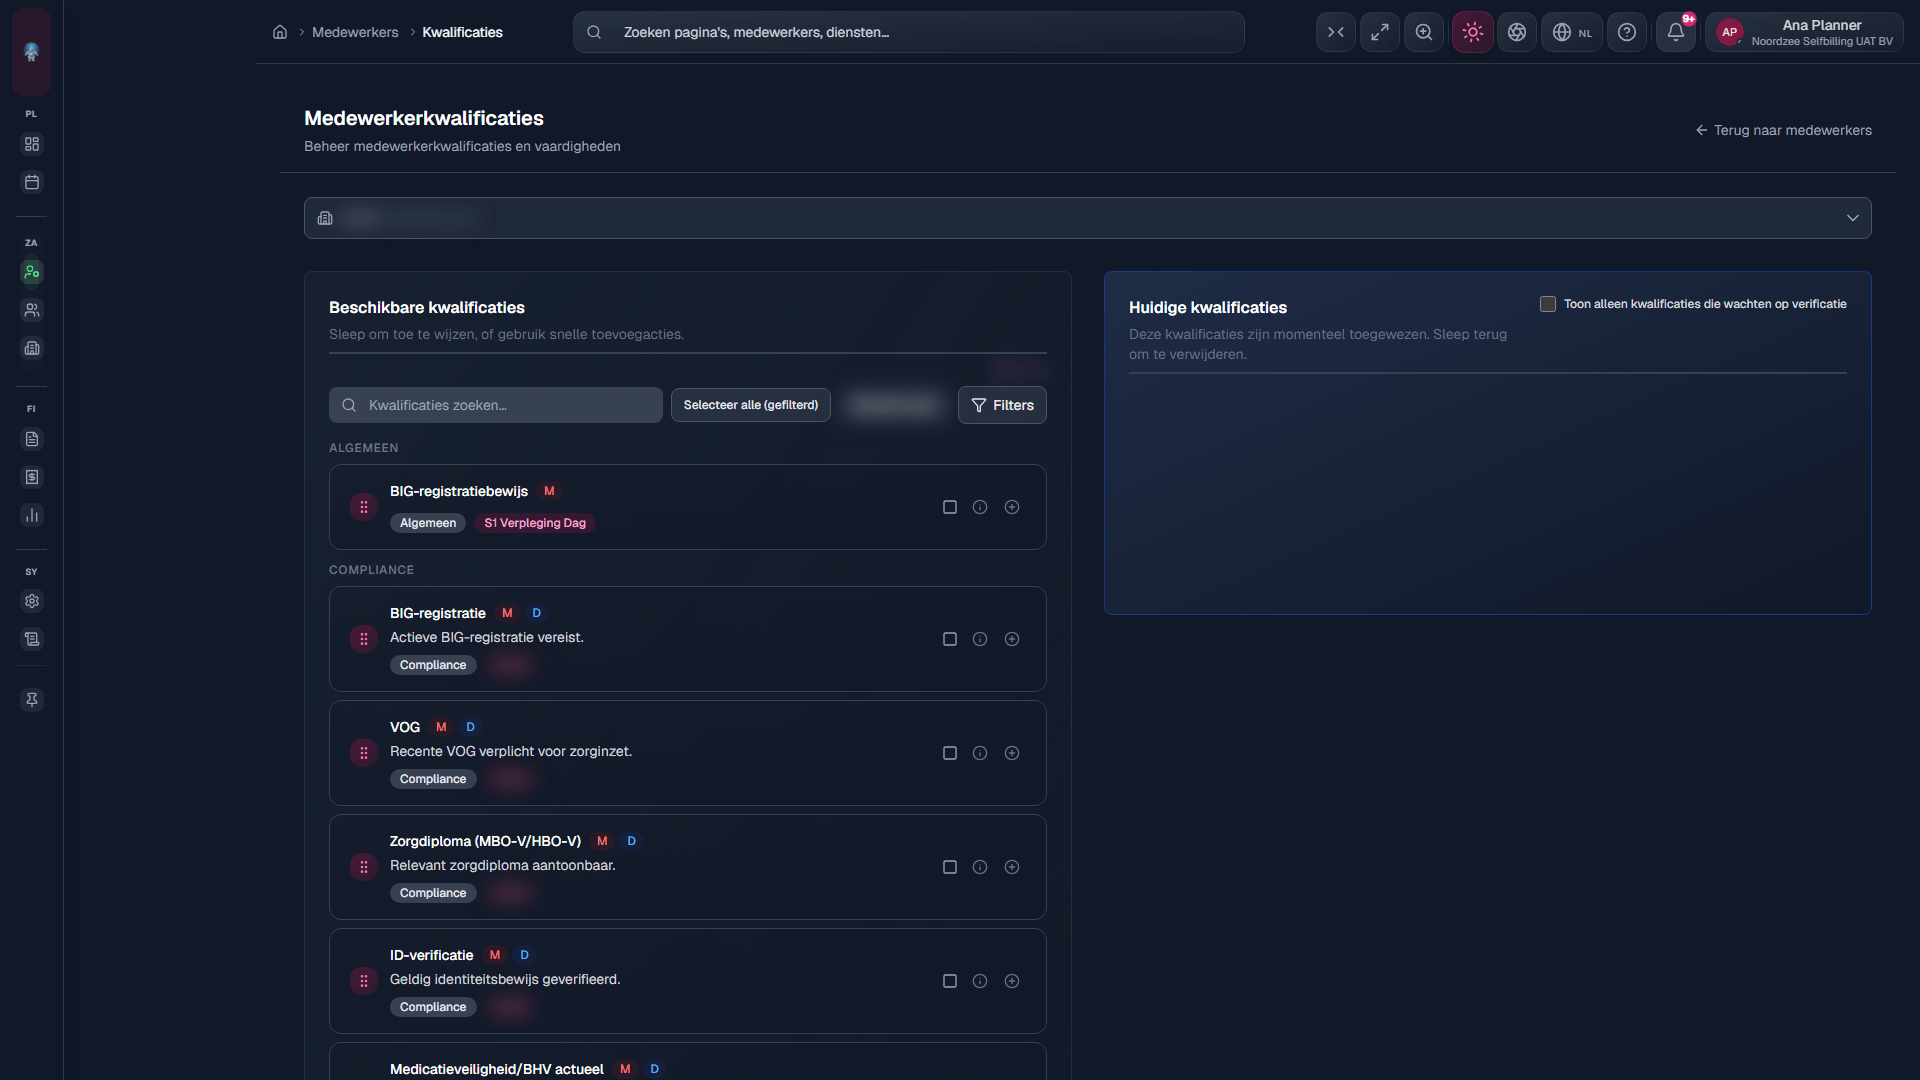Click drag handle of VOG card
The height and width of the screenshot is (1080, 1920).
pyautogui.click(x=364, y=753)
